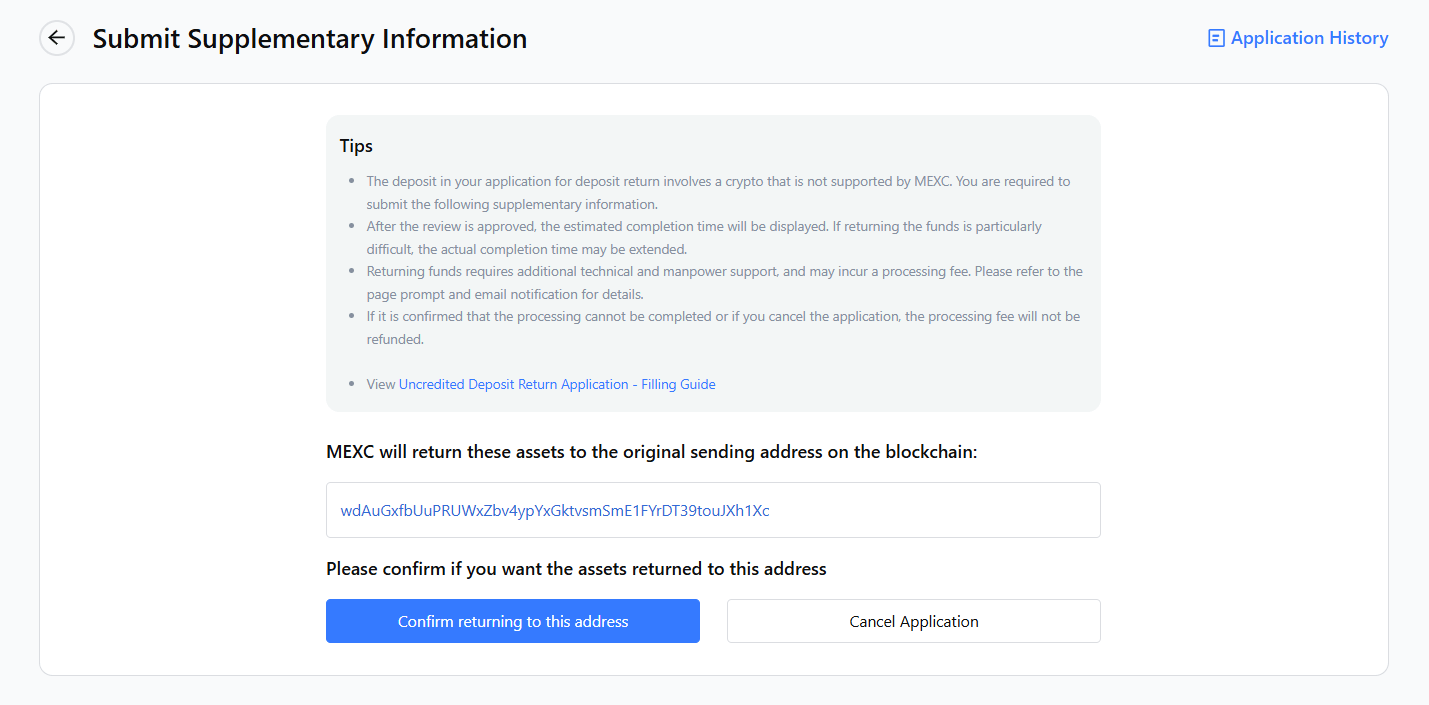Open the Application History link
This screenshot has width=1429, height=705.
pyautogui.click(x=1309, y=38)
